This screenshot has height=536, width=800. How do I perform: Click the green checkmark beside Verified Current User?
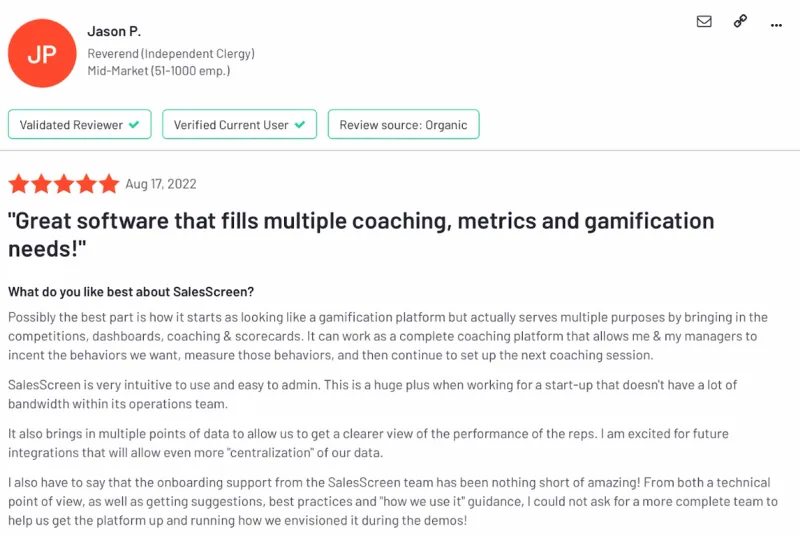(300, 124)
